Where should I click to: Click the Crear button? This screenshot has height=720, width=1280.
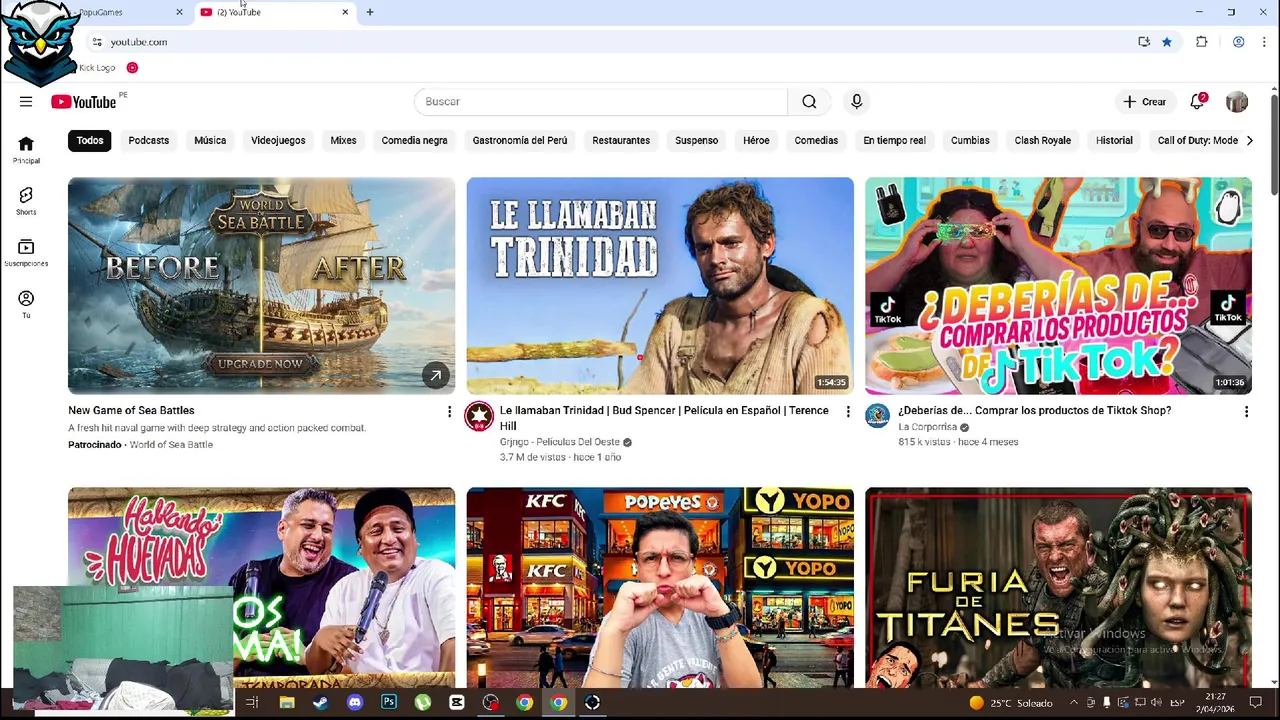(1144, 101)
